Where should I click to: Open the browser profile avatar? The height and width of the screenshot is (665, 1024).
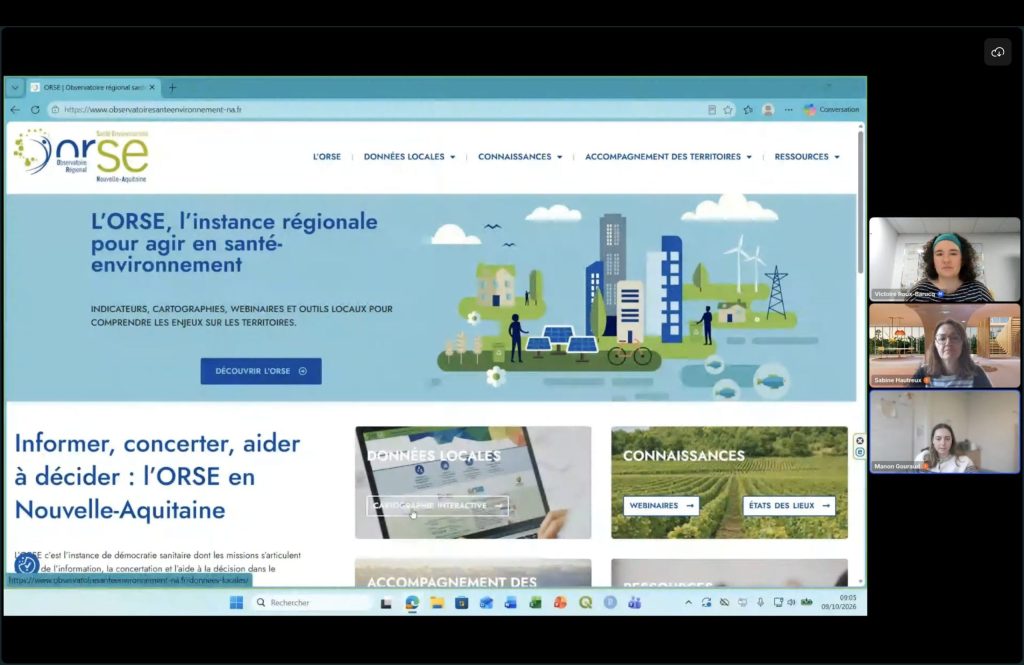(x=768, y=110)
